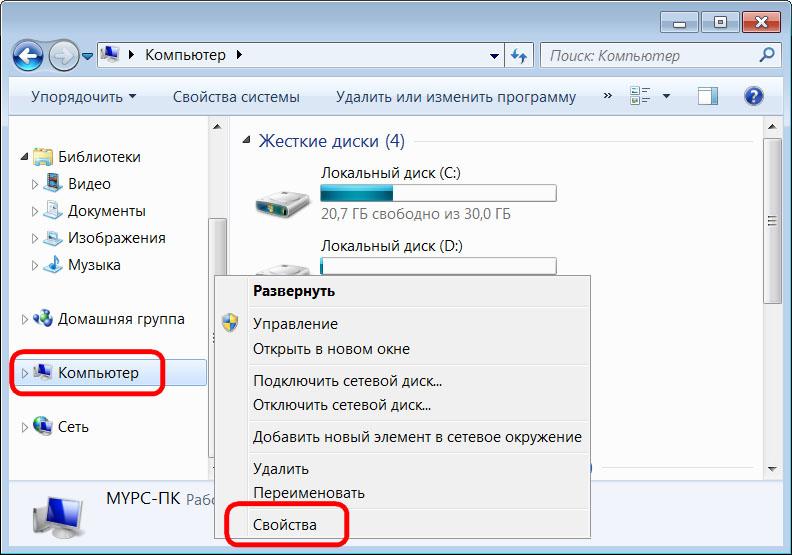Open recent pages dropdown beside Forward arrow
792x555 pixels.
pos(87,56)
